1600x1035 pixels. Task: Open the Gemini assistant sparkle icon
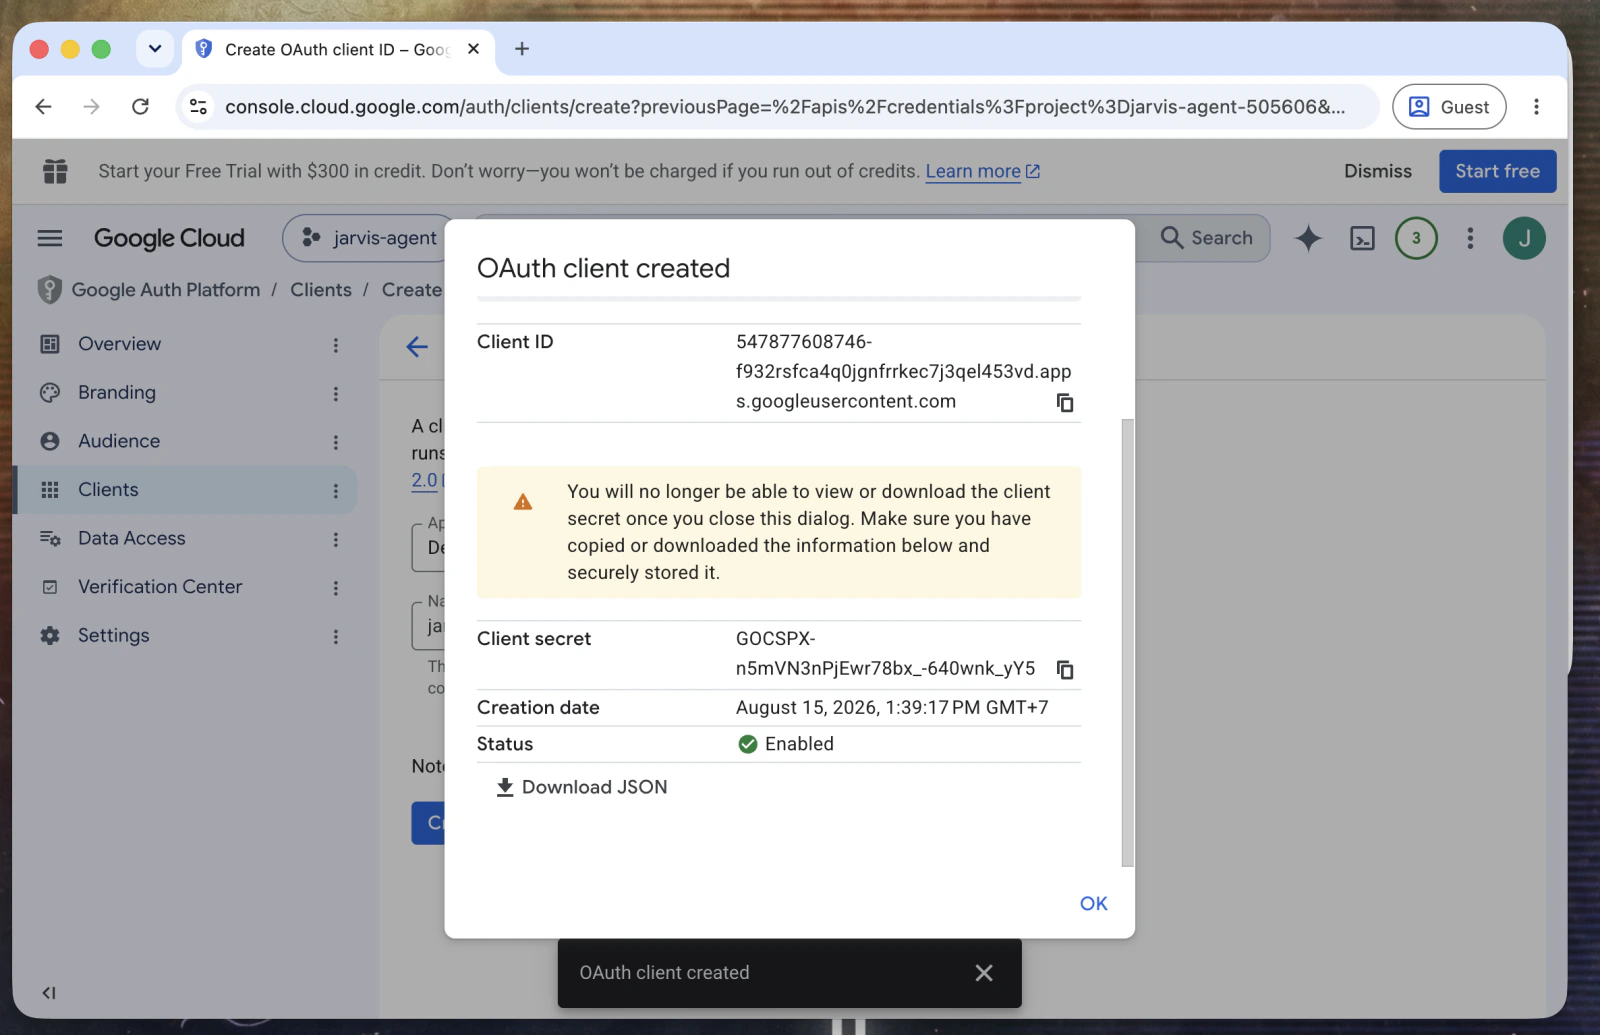[1308, 238]
